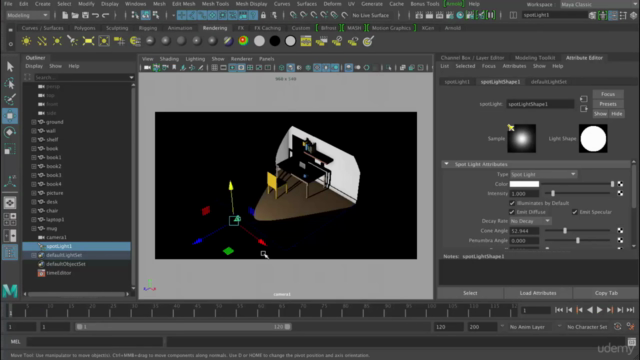Click the Penumbra Angle slider
This screenshot has width=640, height=360.
click(x=578, y=240)
